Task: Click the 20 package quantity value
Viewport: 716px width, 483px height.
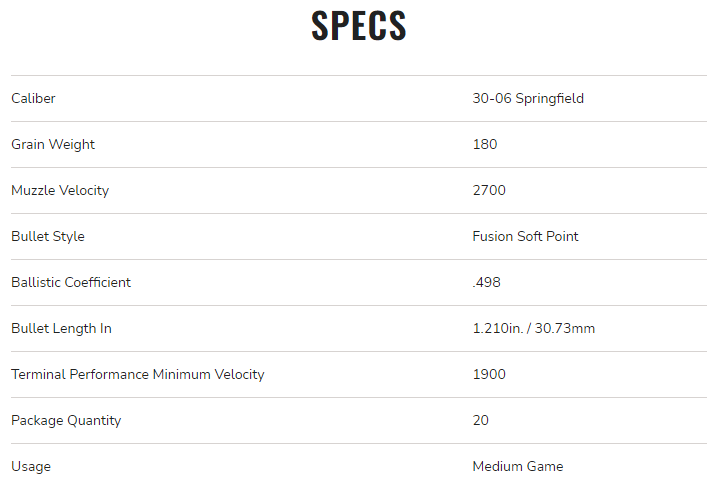Action: 480,420
